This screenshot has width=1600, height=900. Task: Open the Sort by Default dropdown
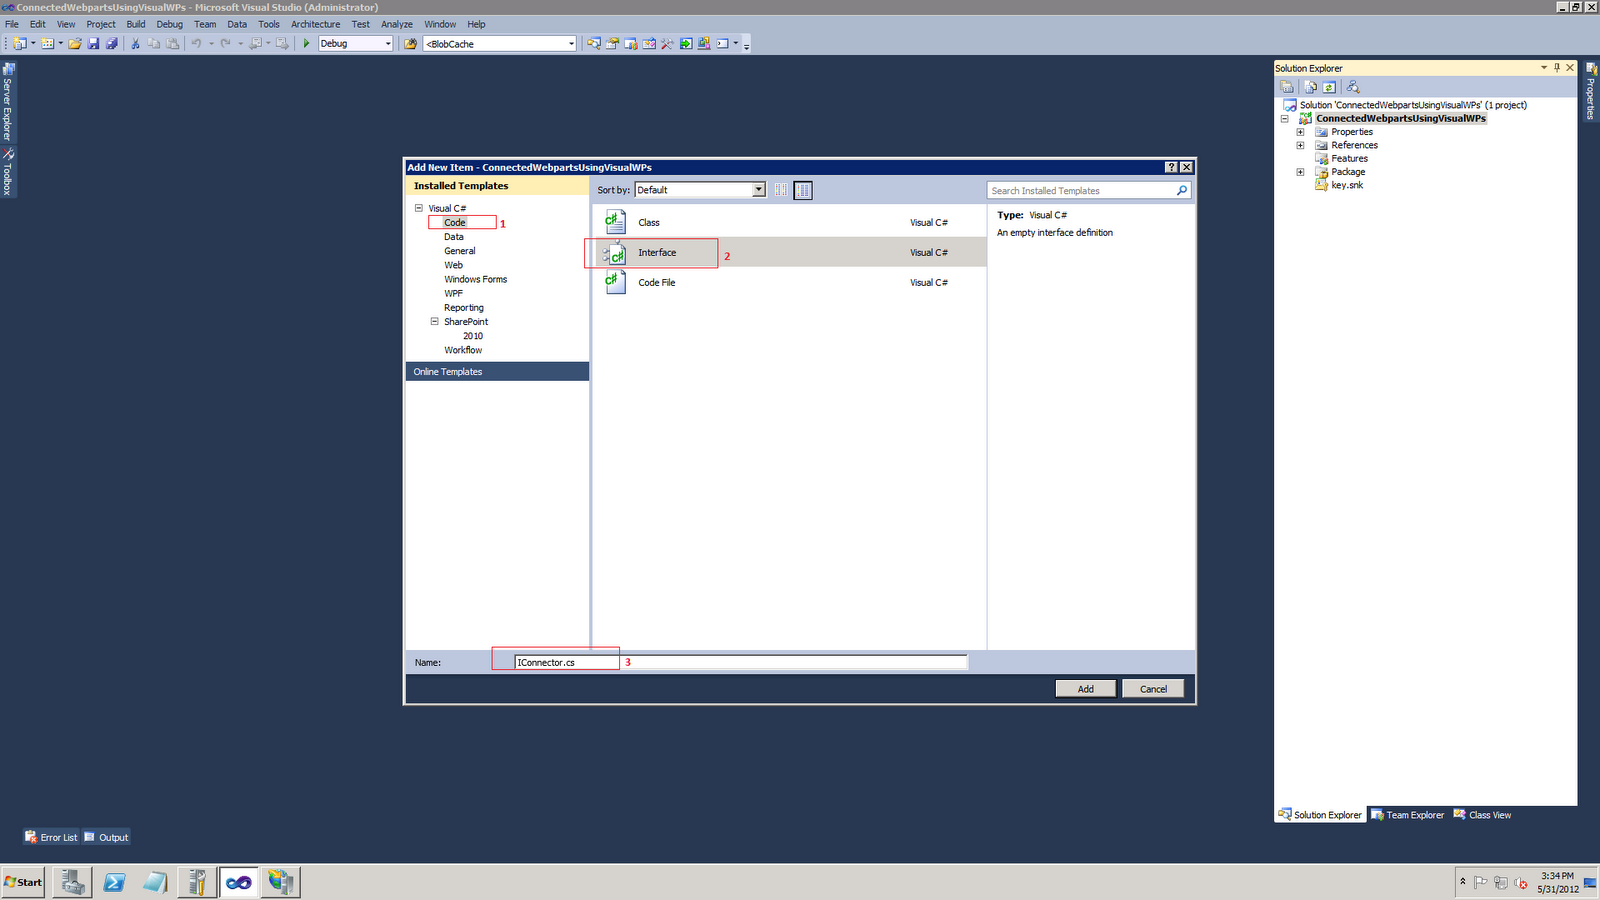click(759, 190)
